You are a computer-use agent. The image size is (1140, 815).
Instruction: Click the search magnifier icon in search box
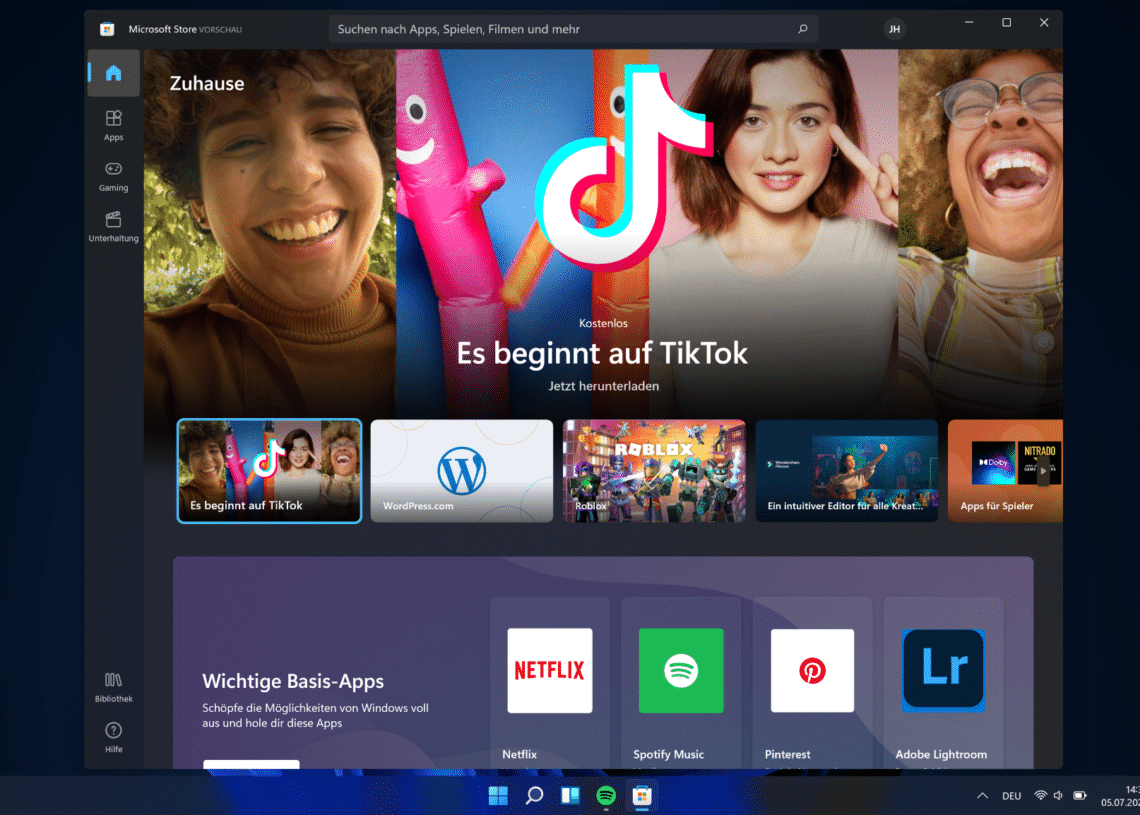[x=803, y=29]
